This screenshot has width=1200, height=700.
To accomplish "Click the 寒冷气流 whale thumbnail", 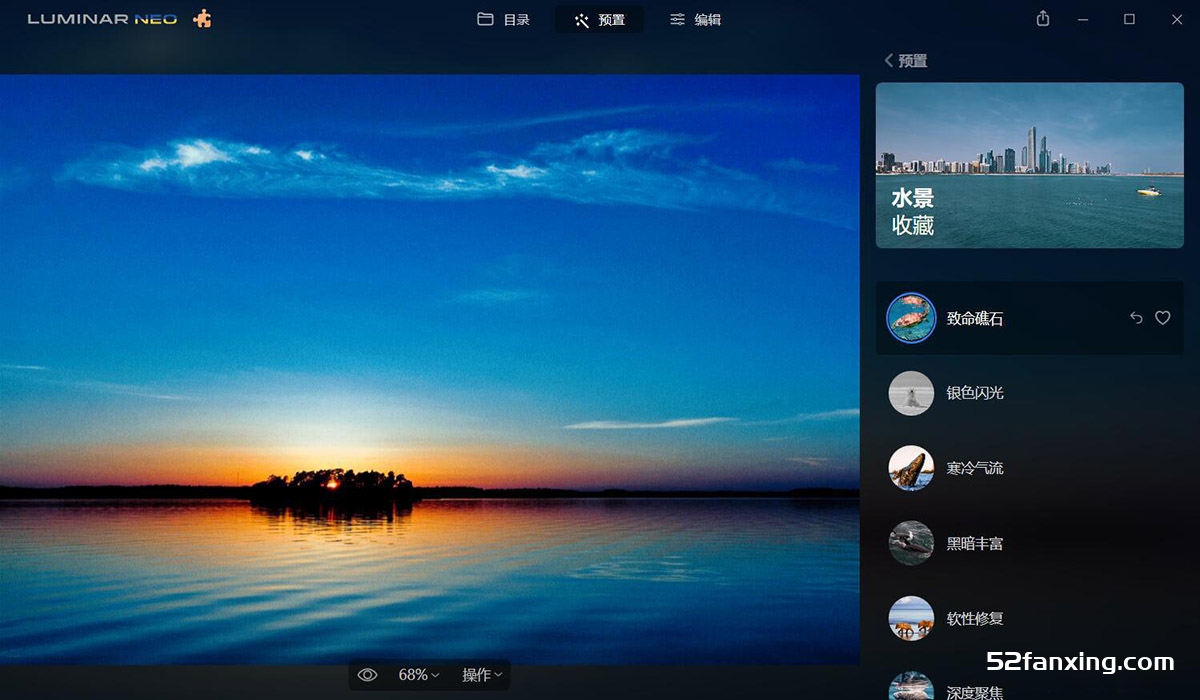I will [x=911, y=468].
